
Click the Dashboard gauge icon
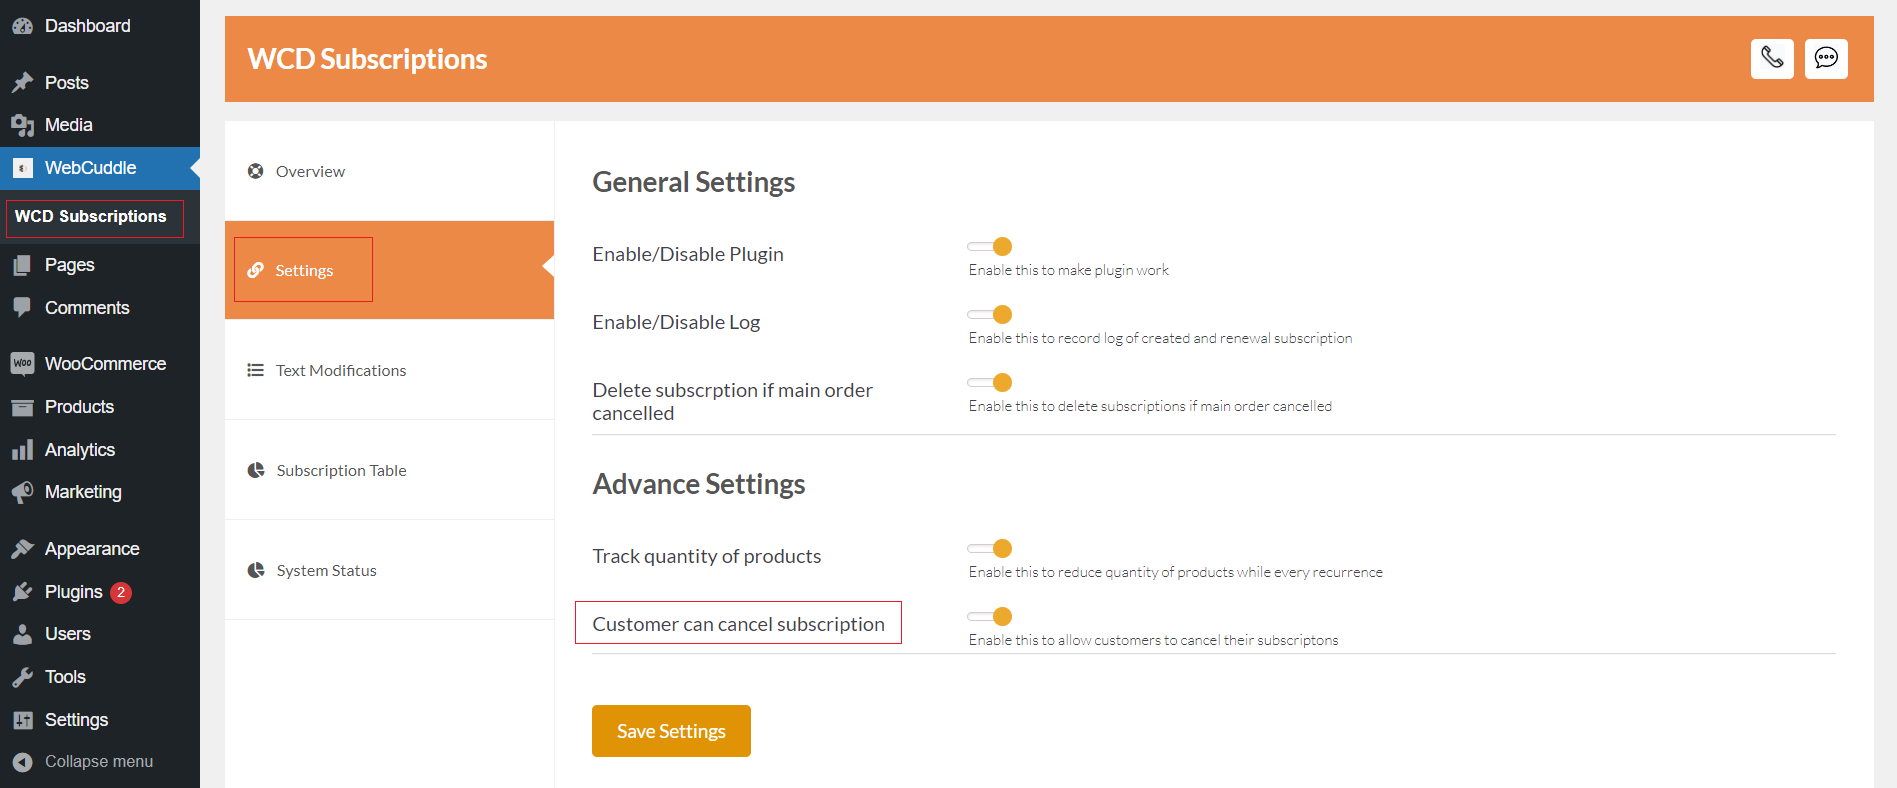(22, 26)
